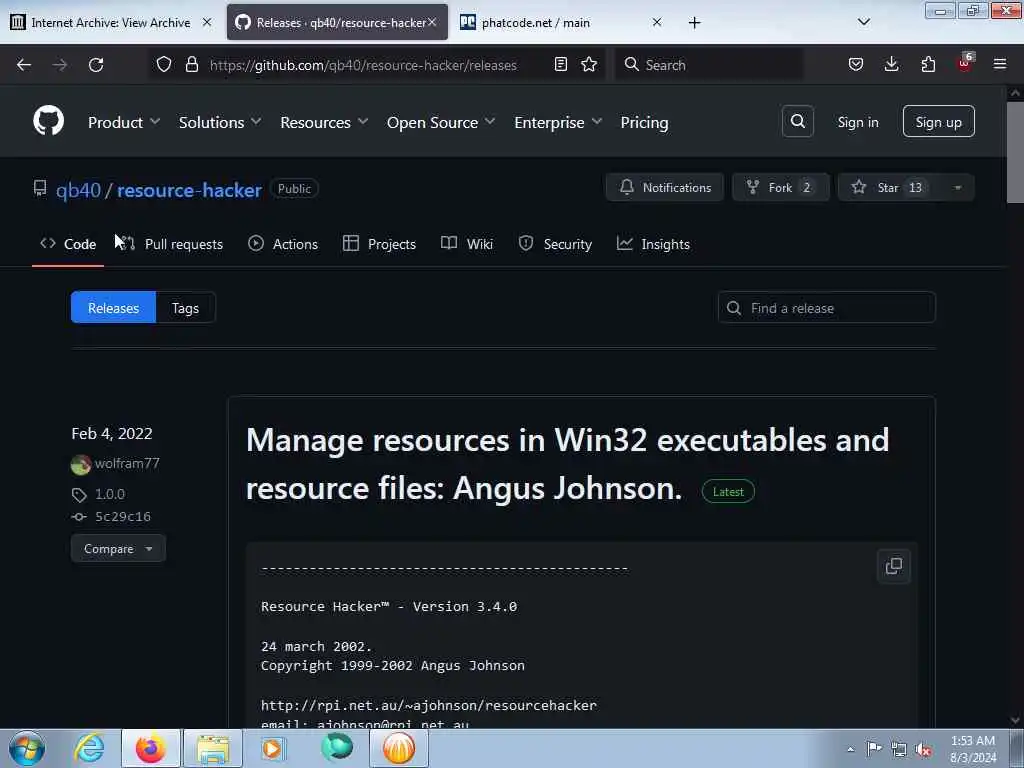Screen dimensions: 1024x768
Task: Open Insights tab
Action: click(x=653, y=244)
